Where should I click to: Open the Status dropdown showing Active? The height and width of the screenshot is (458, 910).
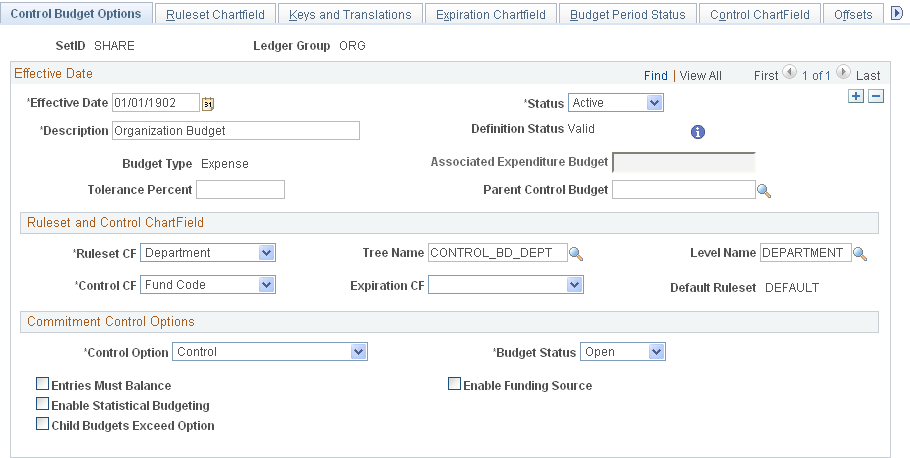(616, 103)
